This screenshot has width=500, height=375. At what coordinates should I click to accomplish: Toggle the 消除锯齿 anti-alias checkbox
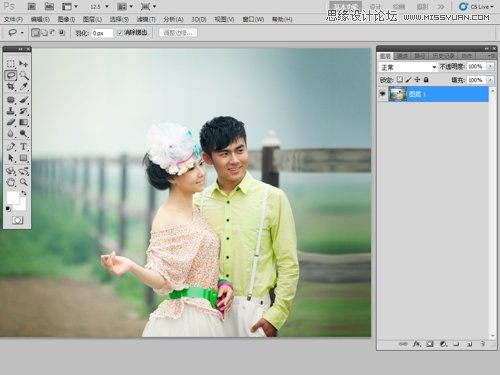[120, 33]
